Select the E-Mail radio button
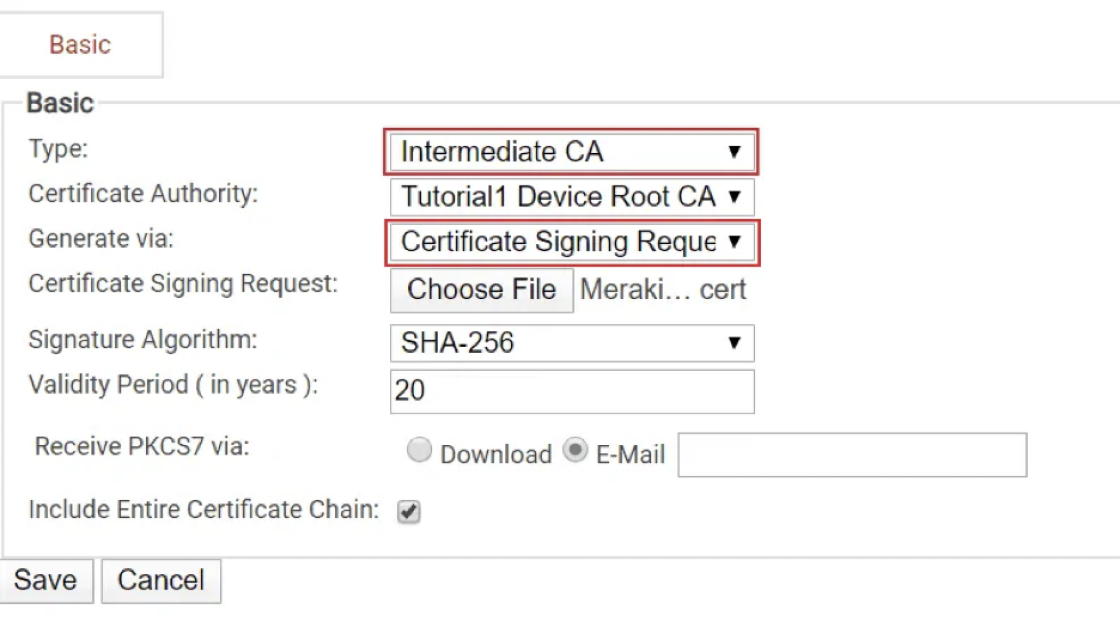 click(575, 451)
